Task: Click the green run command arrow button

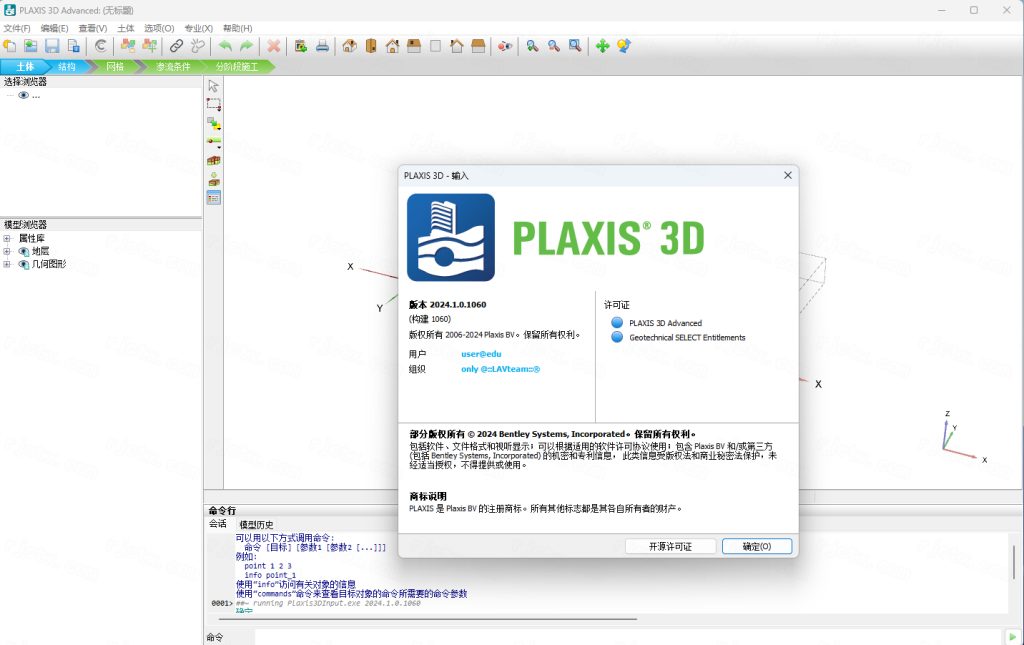Action: tap(1012, 637)
